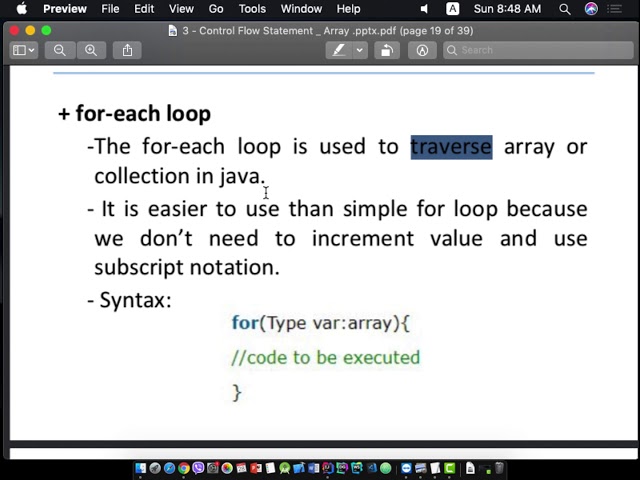The height and width of the screenshot is (480, 640).
Task: Close the Preview window with red button
Action: [14, 31]
